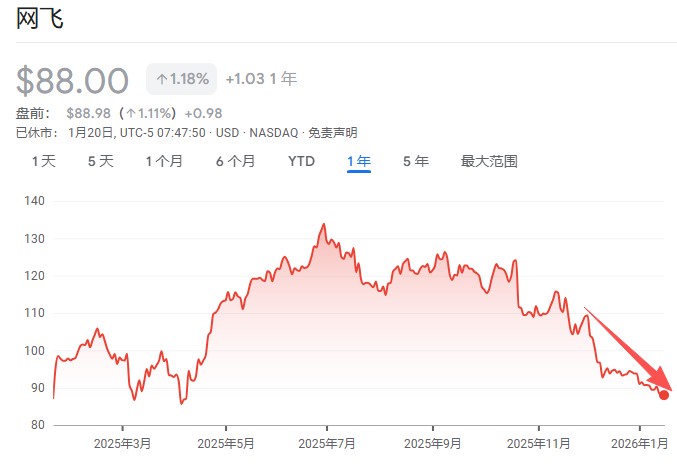Click the 100 y-axis value
The width and height of the screenshot is (677, 464).
click(x=35, y=350)
